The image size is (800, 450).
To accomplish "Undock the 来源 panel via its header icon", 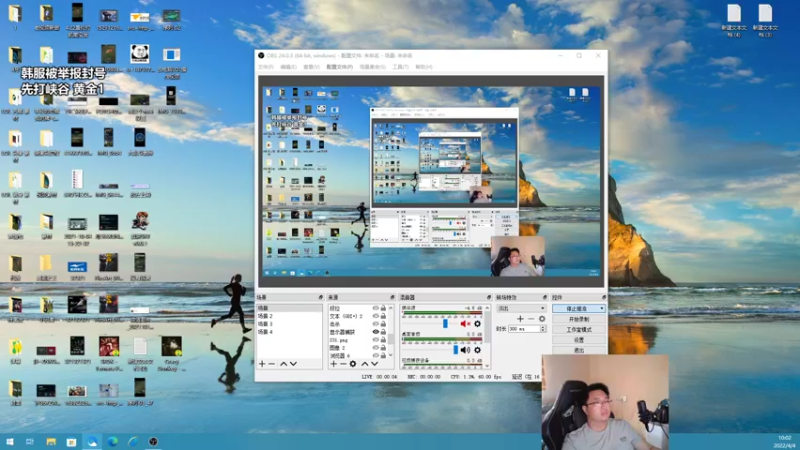I will click(x=392, y=297).
